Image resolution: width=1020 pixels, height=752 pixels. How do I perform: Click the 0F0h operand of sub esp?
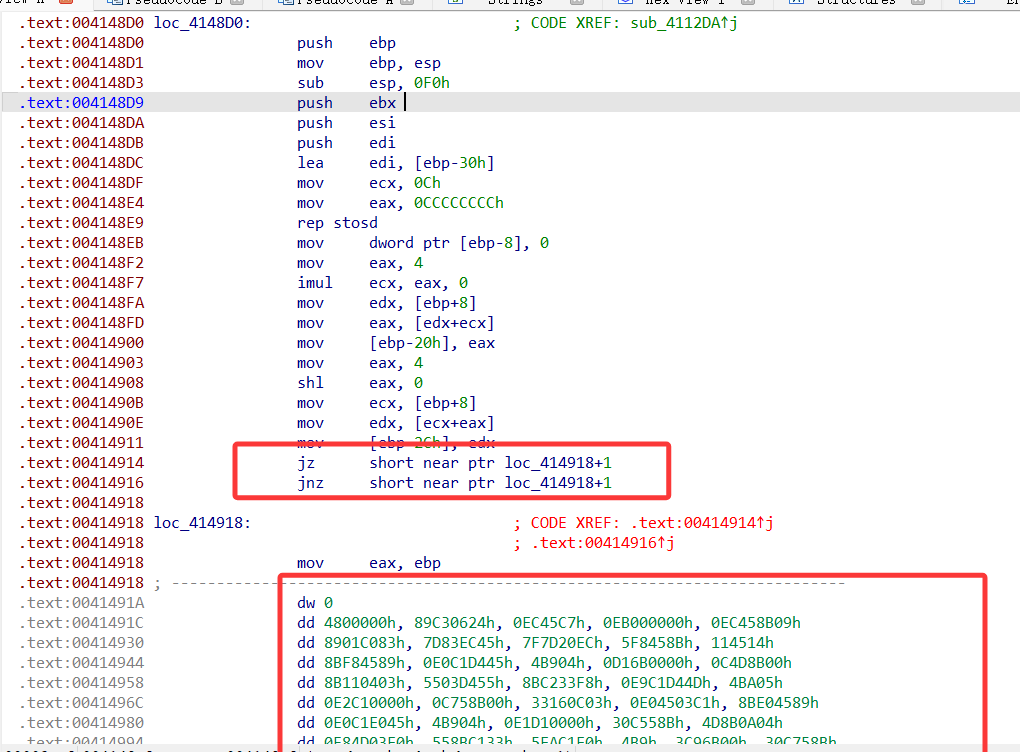431,83
